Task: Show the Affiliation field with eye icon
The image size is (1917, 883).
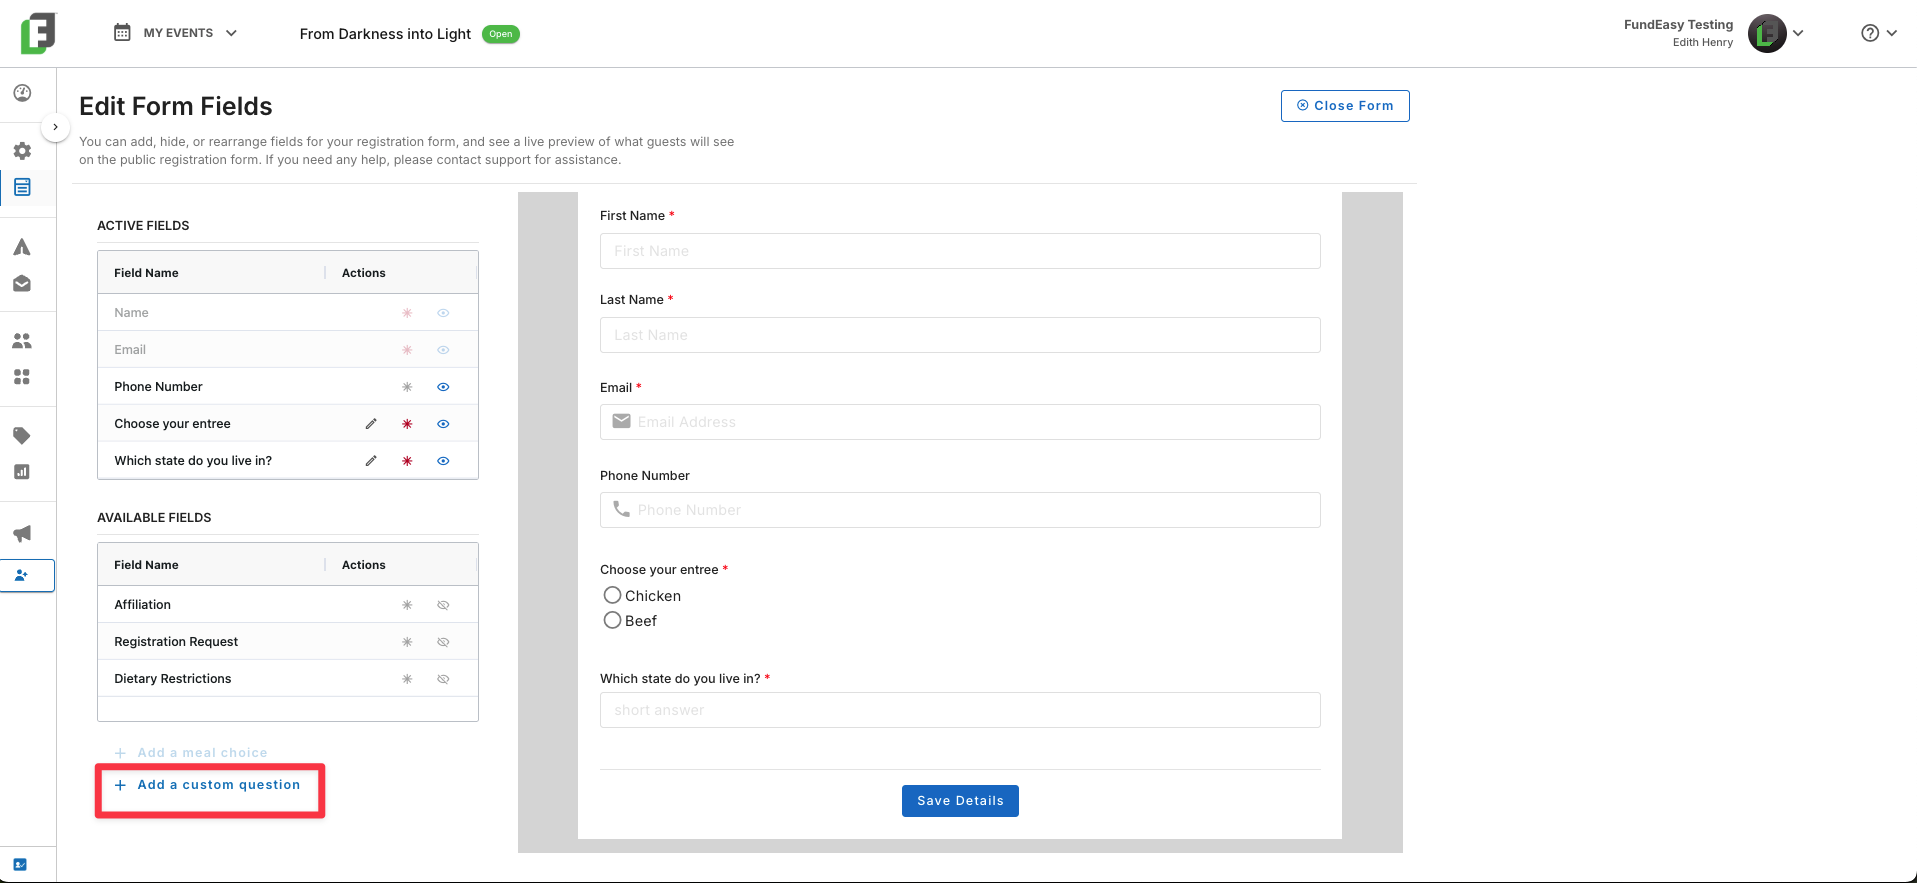Action: [x=443, y=605]
